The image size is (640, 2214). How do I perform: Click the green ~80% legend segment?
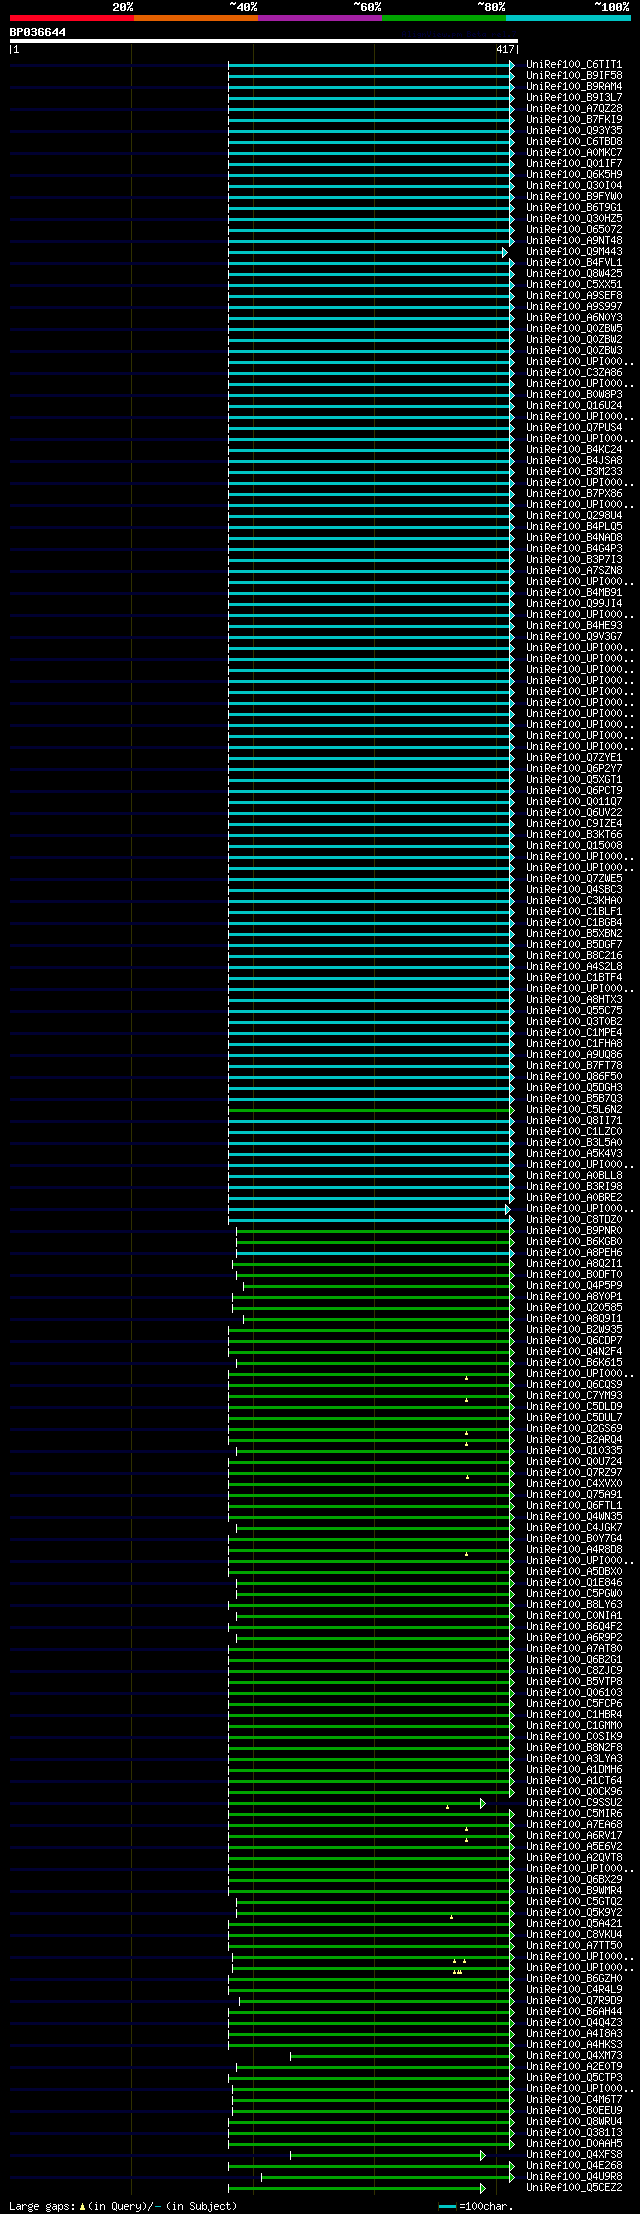point(443,18)
